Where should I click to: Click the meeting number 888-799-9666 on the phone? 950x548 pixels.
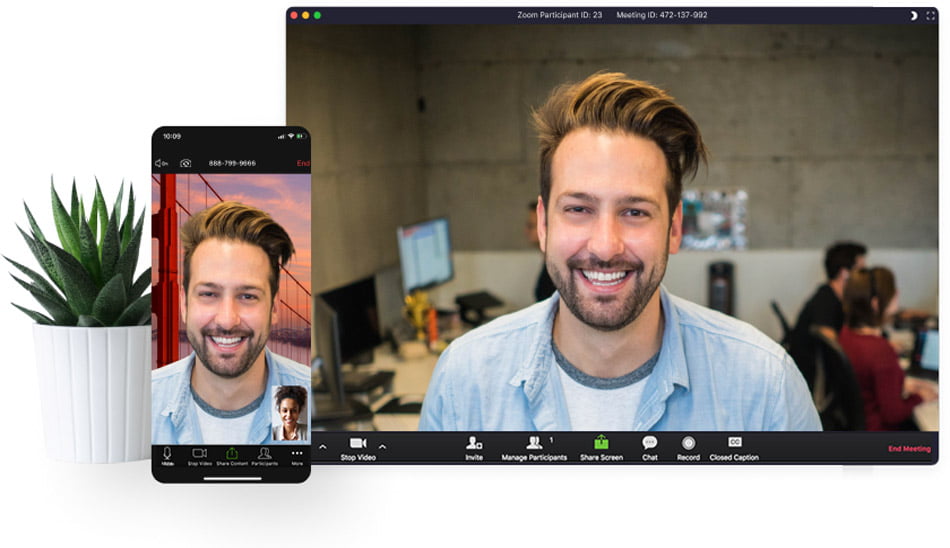(232, 163)
